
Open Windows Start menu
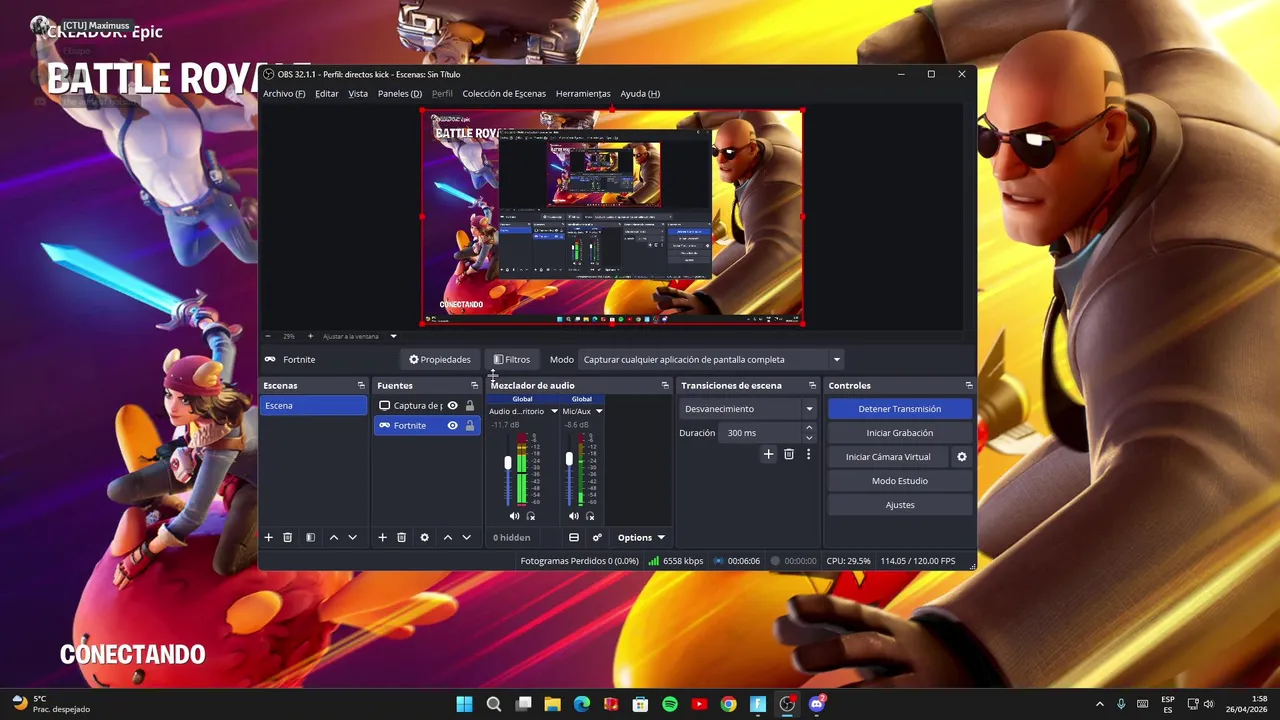[464, 704]
